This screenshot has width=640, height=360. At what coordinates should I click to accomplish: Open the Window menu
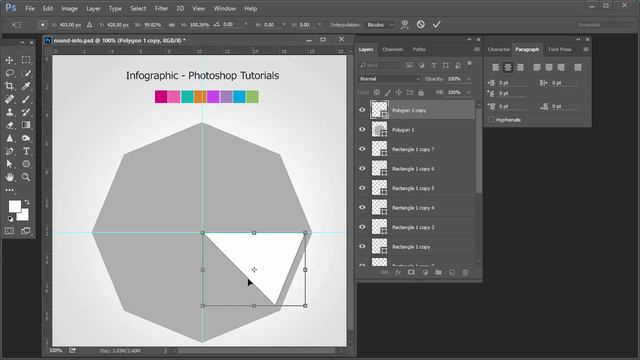click(x=224, y=8)
